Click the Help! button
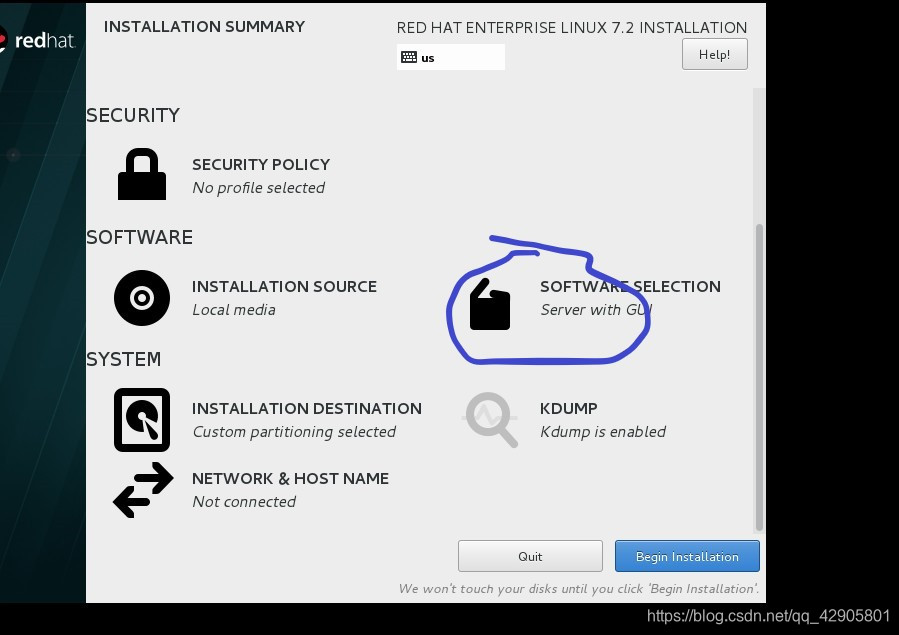 [714, 54]
